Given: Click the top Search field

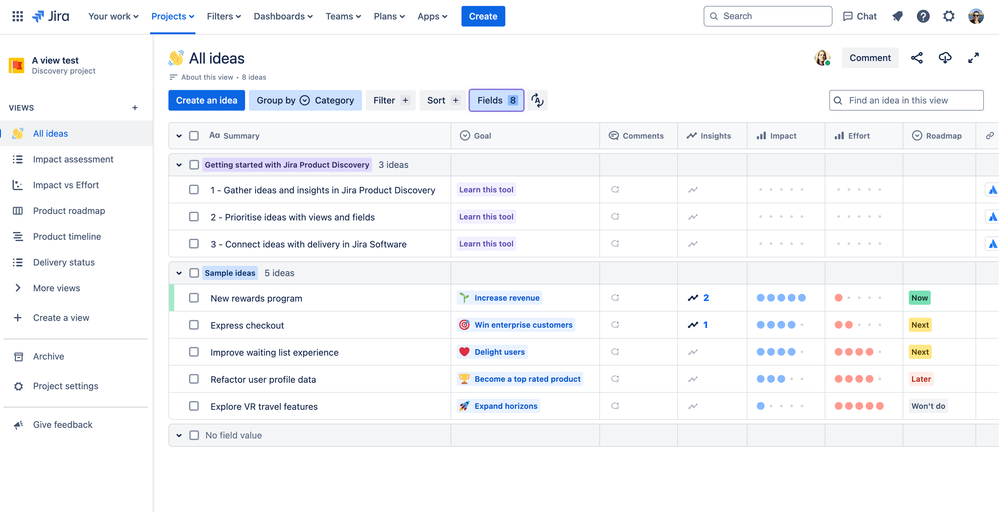Looking at the screenshot, I should coord(768,17).
